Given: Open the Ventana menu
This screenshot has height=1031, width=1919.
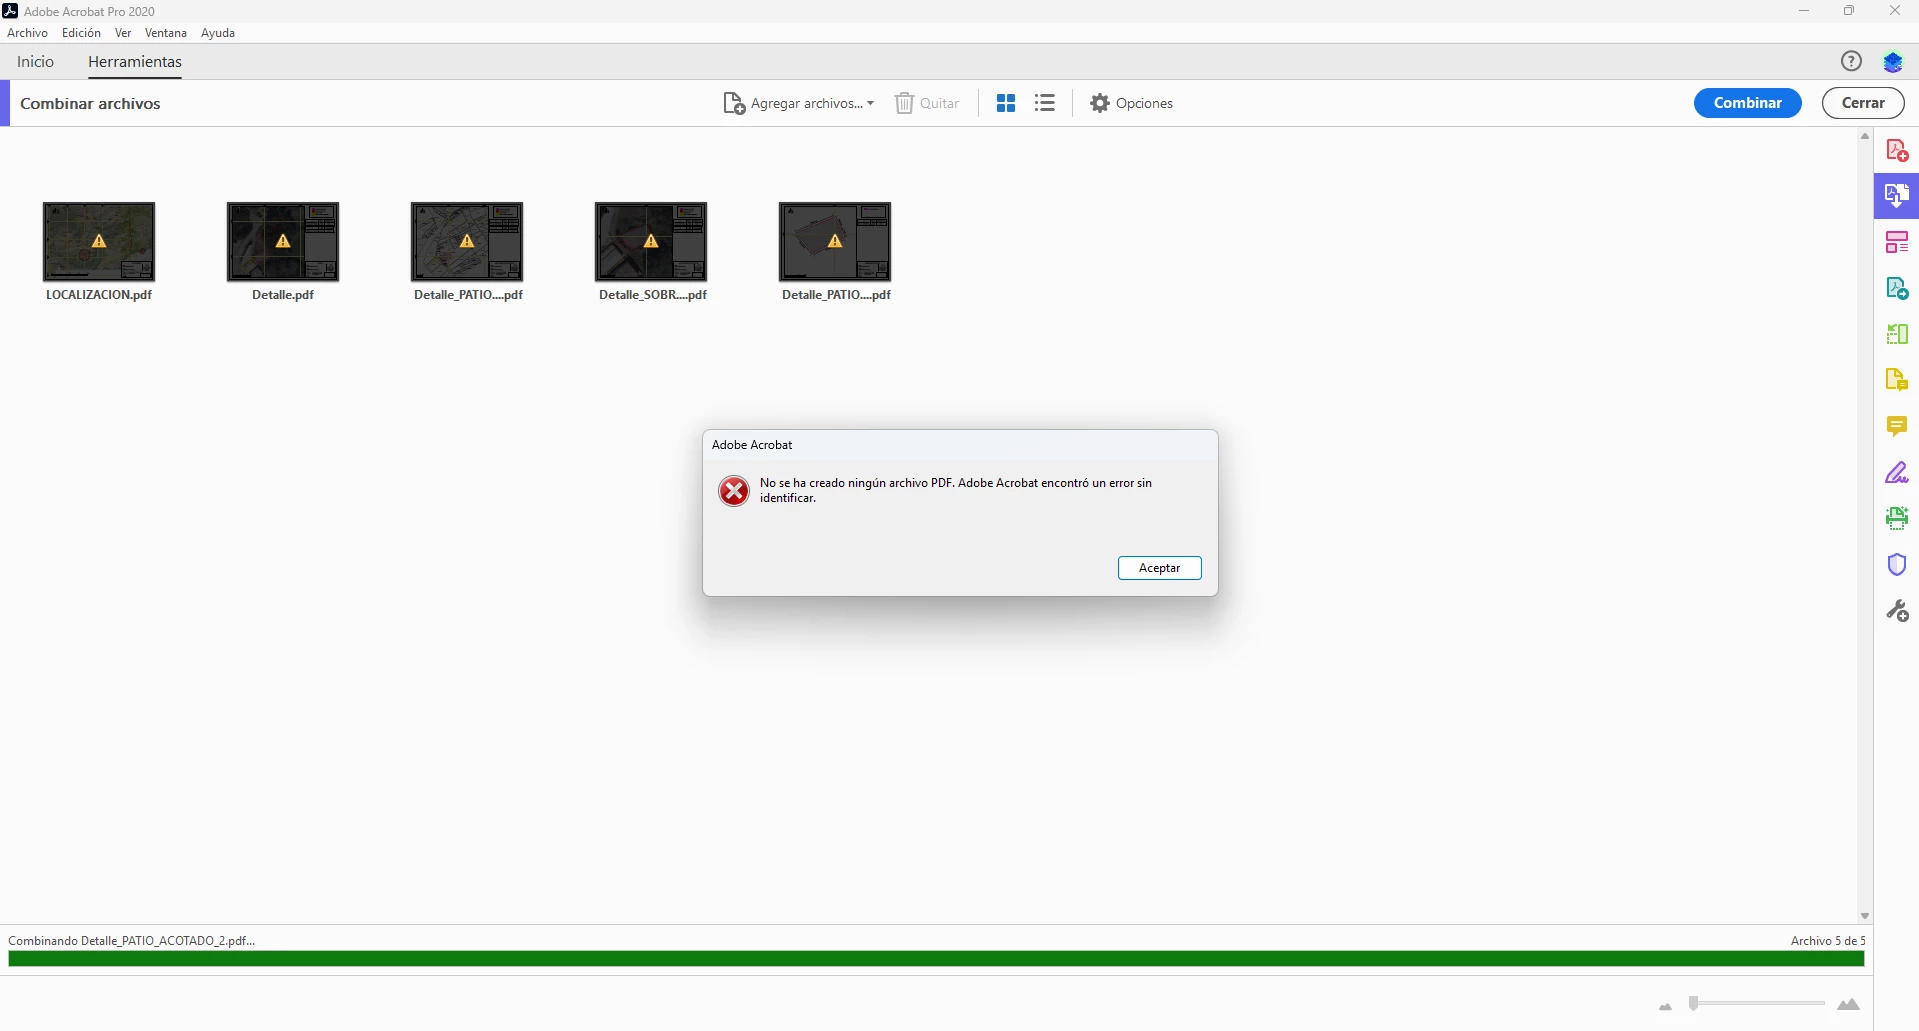Looking at the screenshot, I should point(166,33).
